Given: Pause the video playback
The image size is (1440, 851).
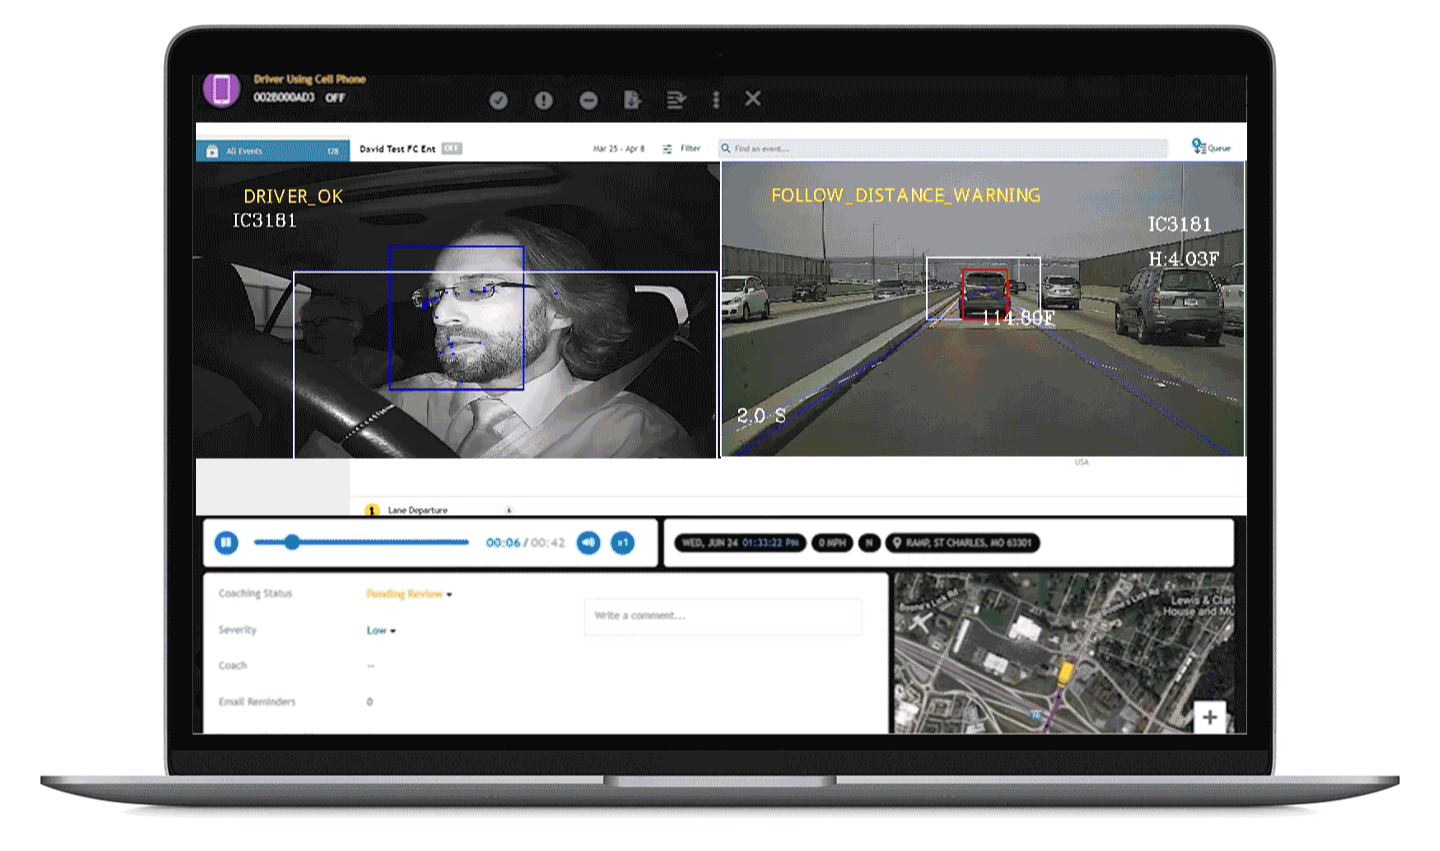Looking at the screenshot, I should [227, 543].
